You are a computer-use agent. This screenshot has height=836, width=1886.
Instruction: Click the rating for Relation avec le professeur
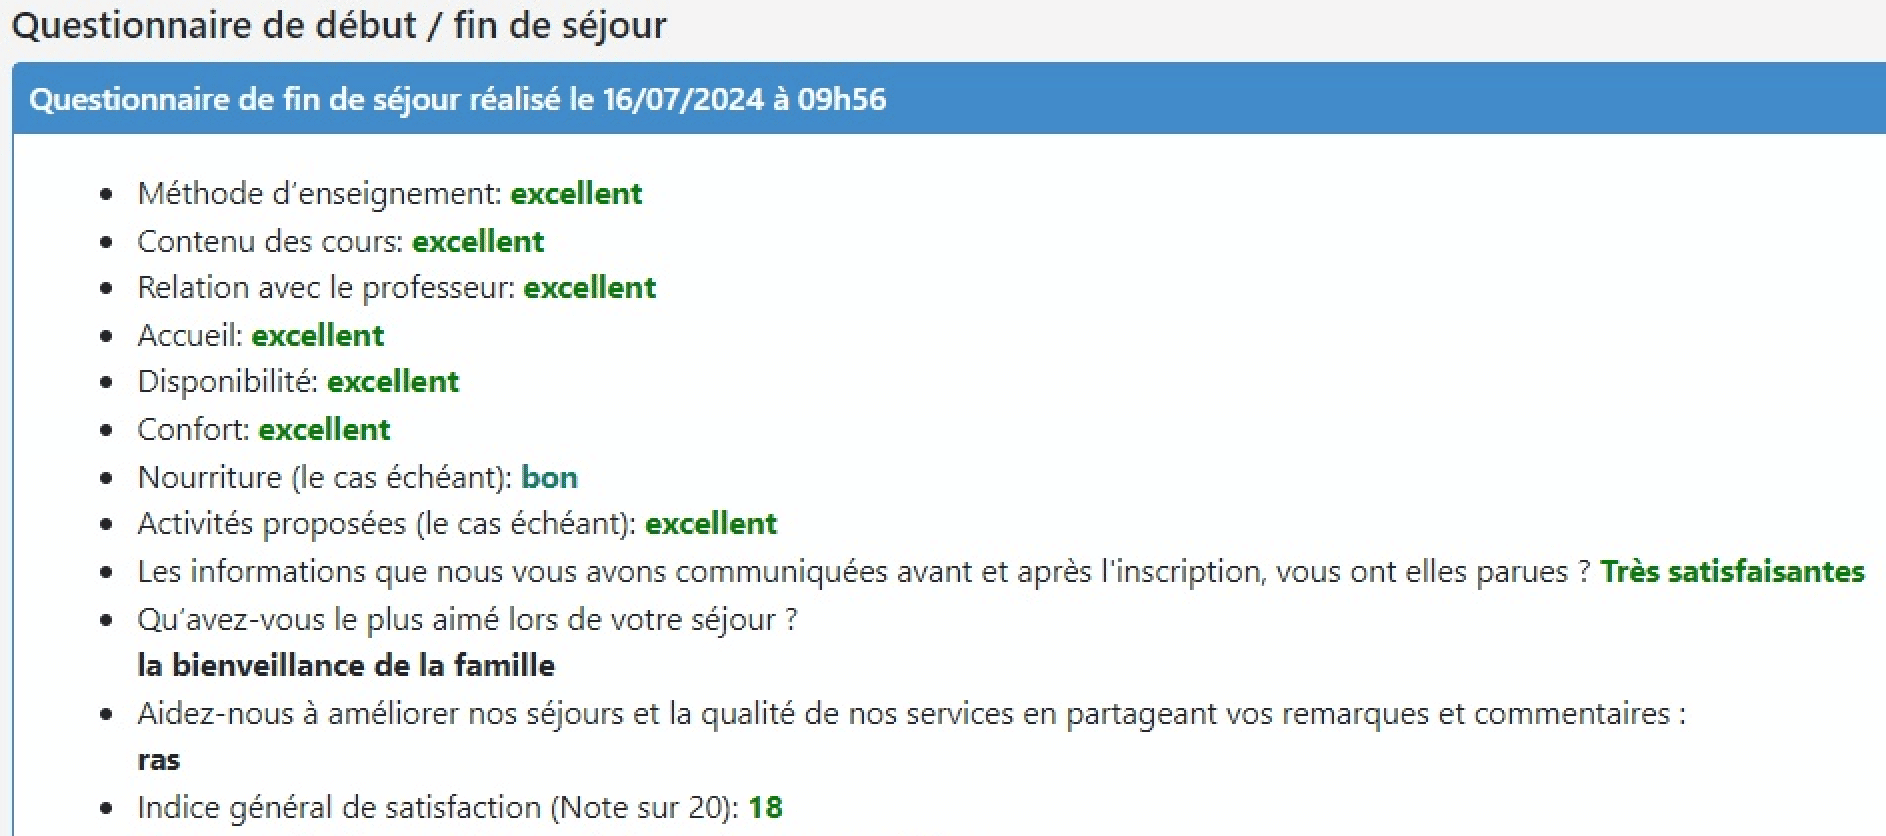pyautogui.click(x=590, y=287)
